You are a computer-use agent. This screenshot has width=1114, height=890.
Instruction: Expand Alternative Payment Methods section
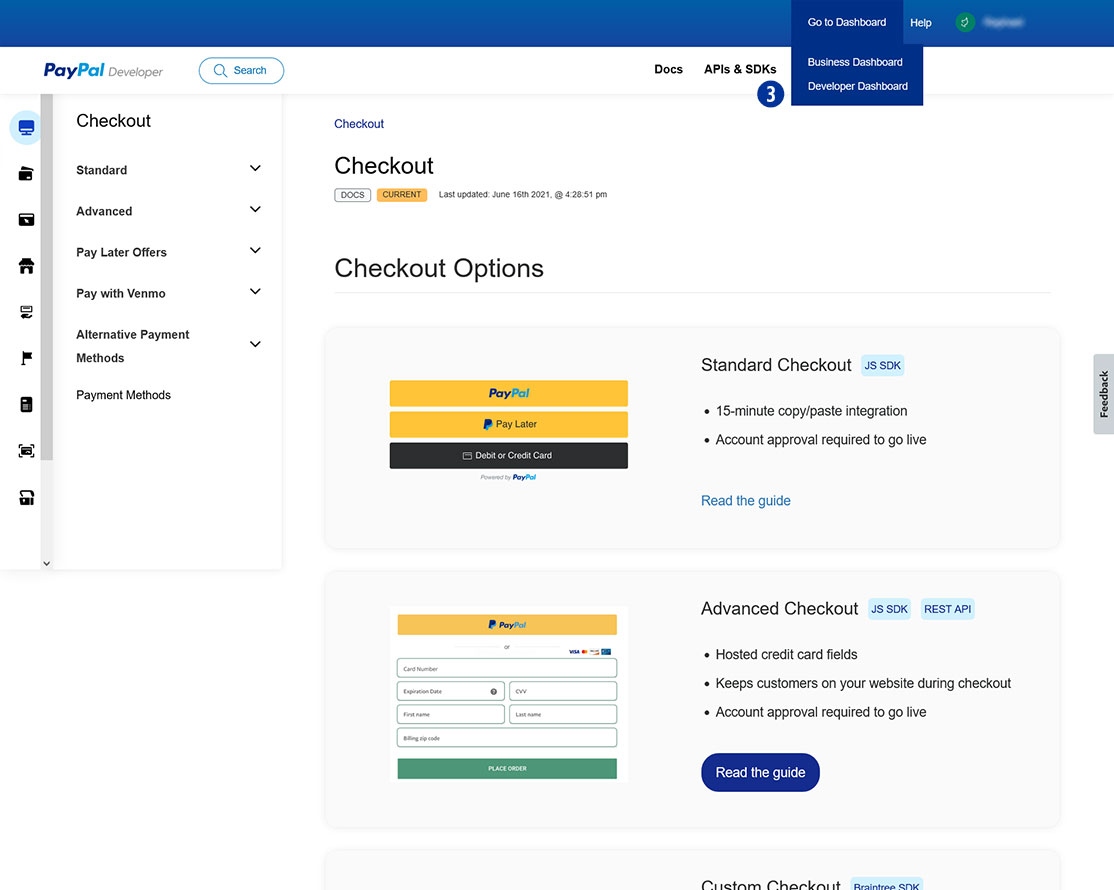click(x=255, y=345)
